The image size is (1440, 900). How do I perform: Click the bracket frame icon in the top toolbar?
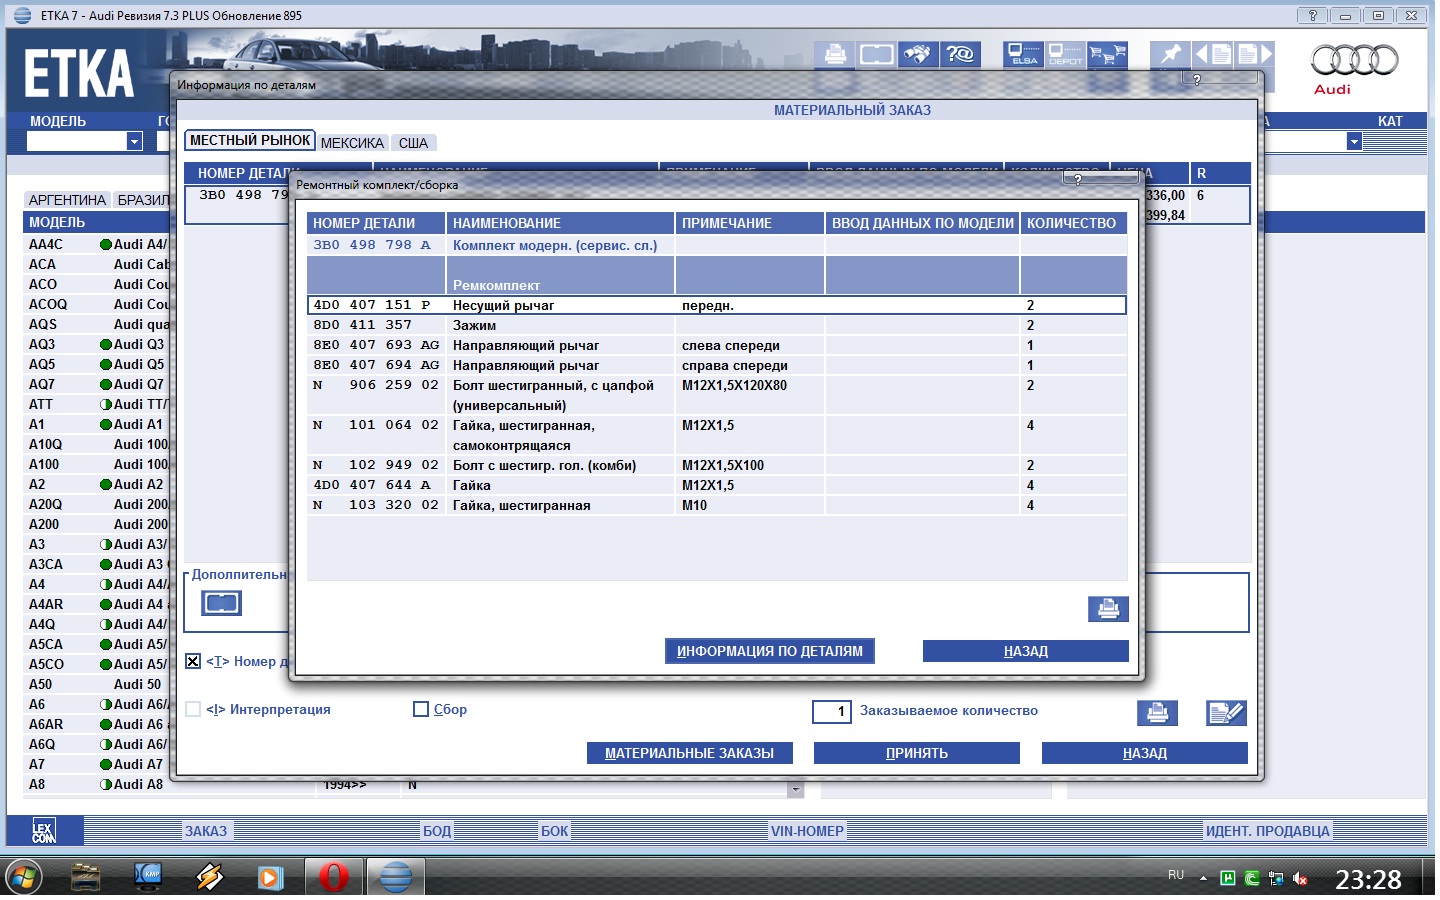point(877,54)
